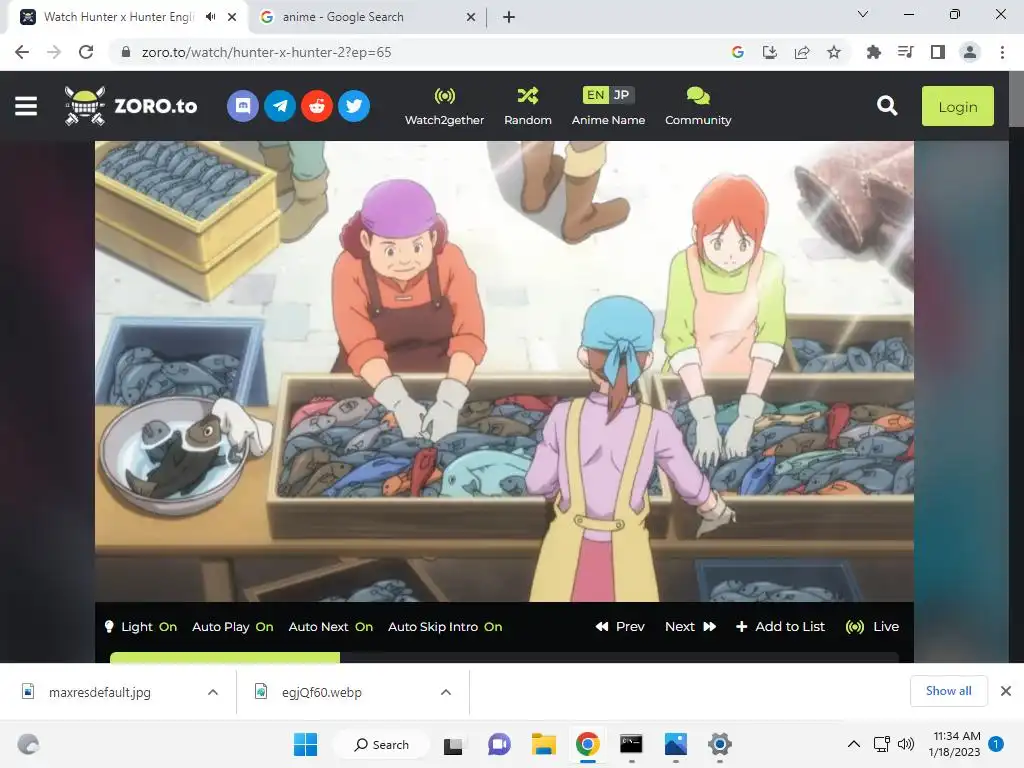Switch anime name language to EN
1024x768 pixels.
coord(595,95)
